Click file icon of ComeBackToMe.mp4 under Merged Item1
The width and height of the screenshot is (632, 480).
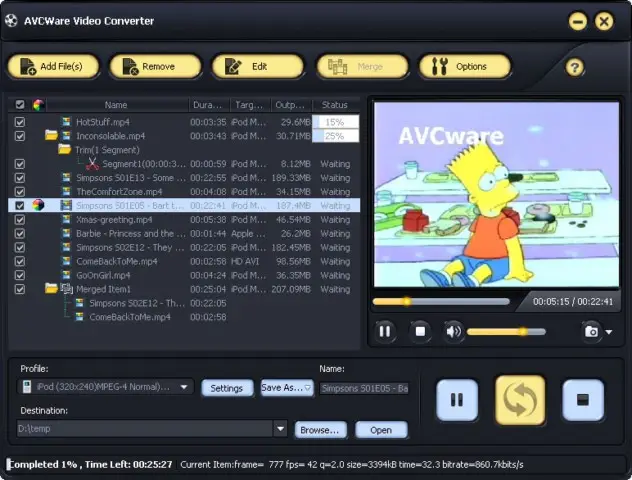pyautogui.click(x=79, y=317)
